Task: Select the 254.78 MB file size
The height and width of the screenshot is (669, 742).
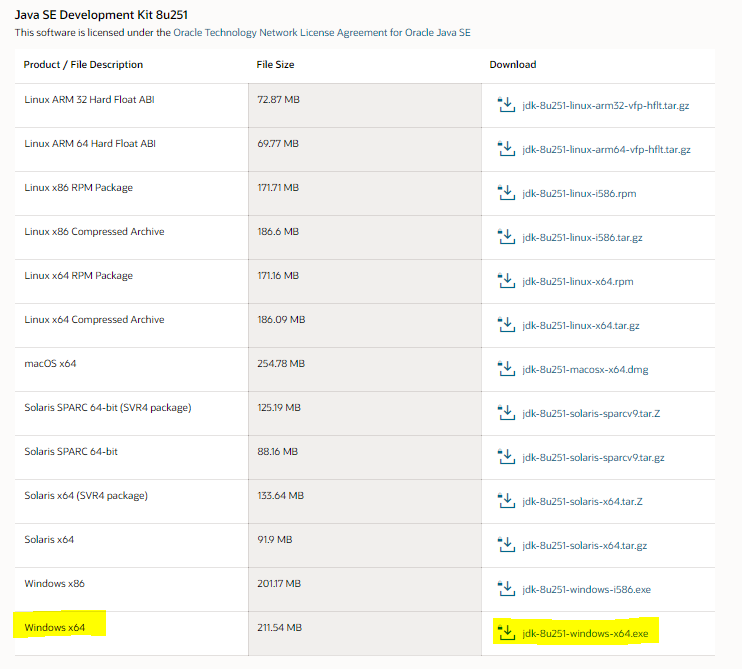Action: (281, 363)
